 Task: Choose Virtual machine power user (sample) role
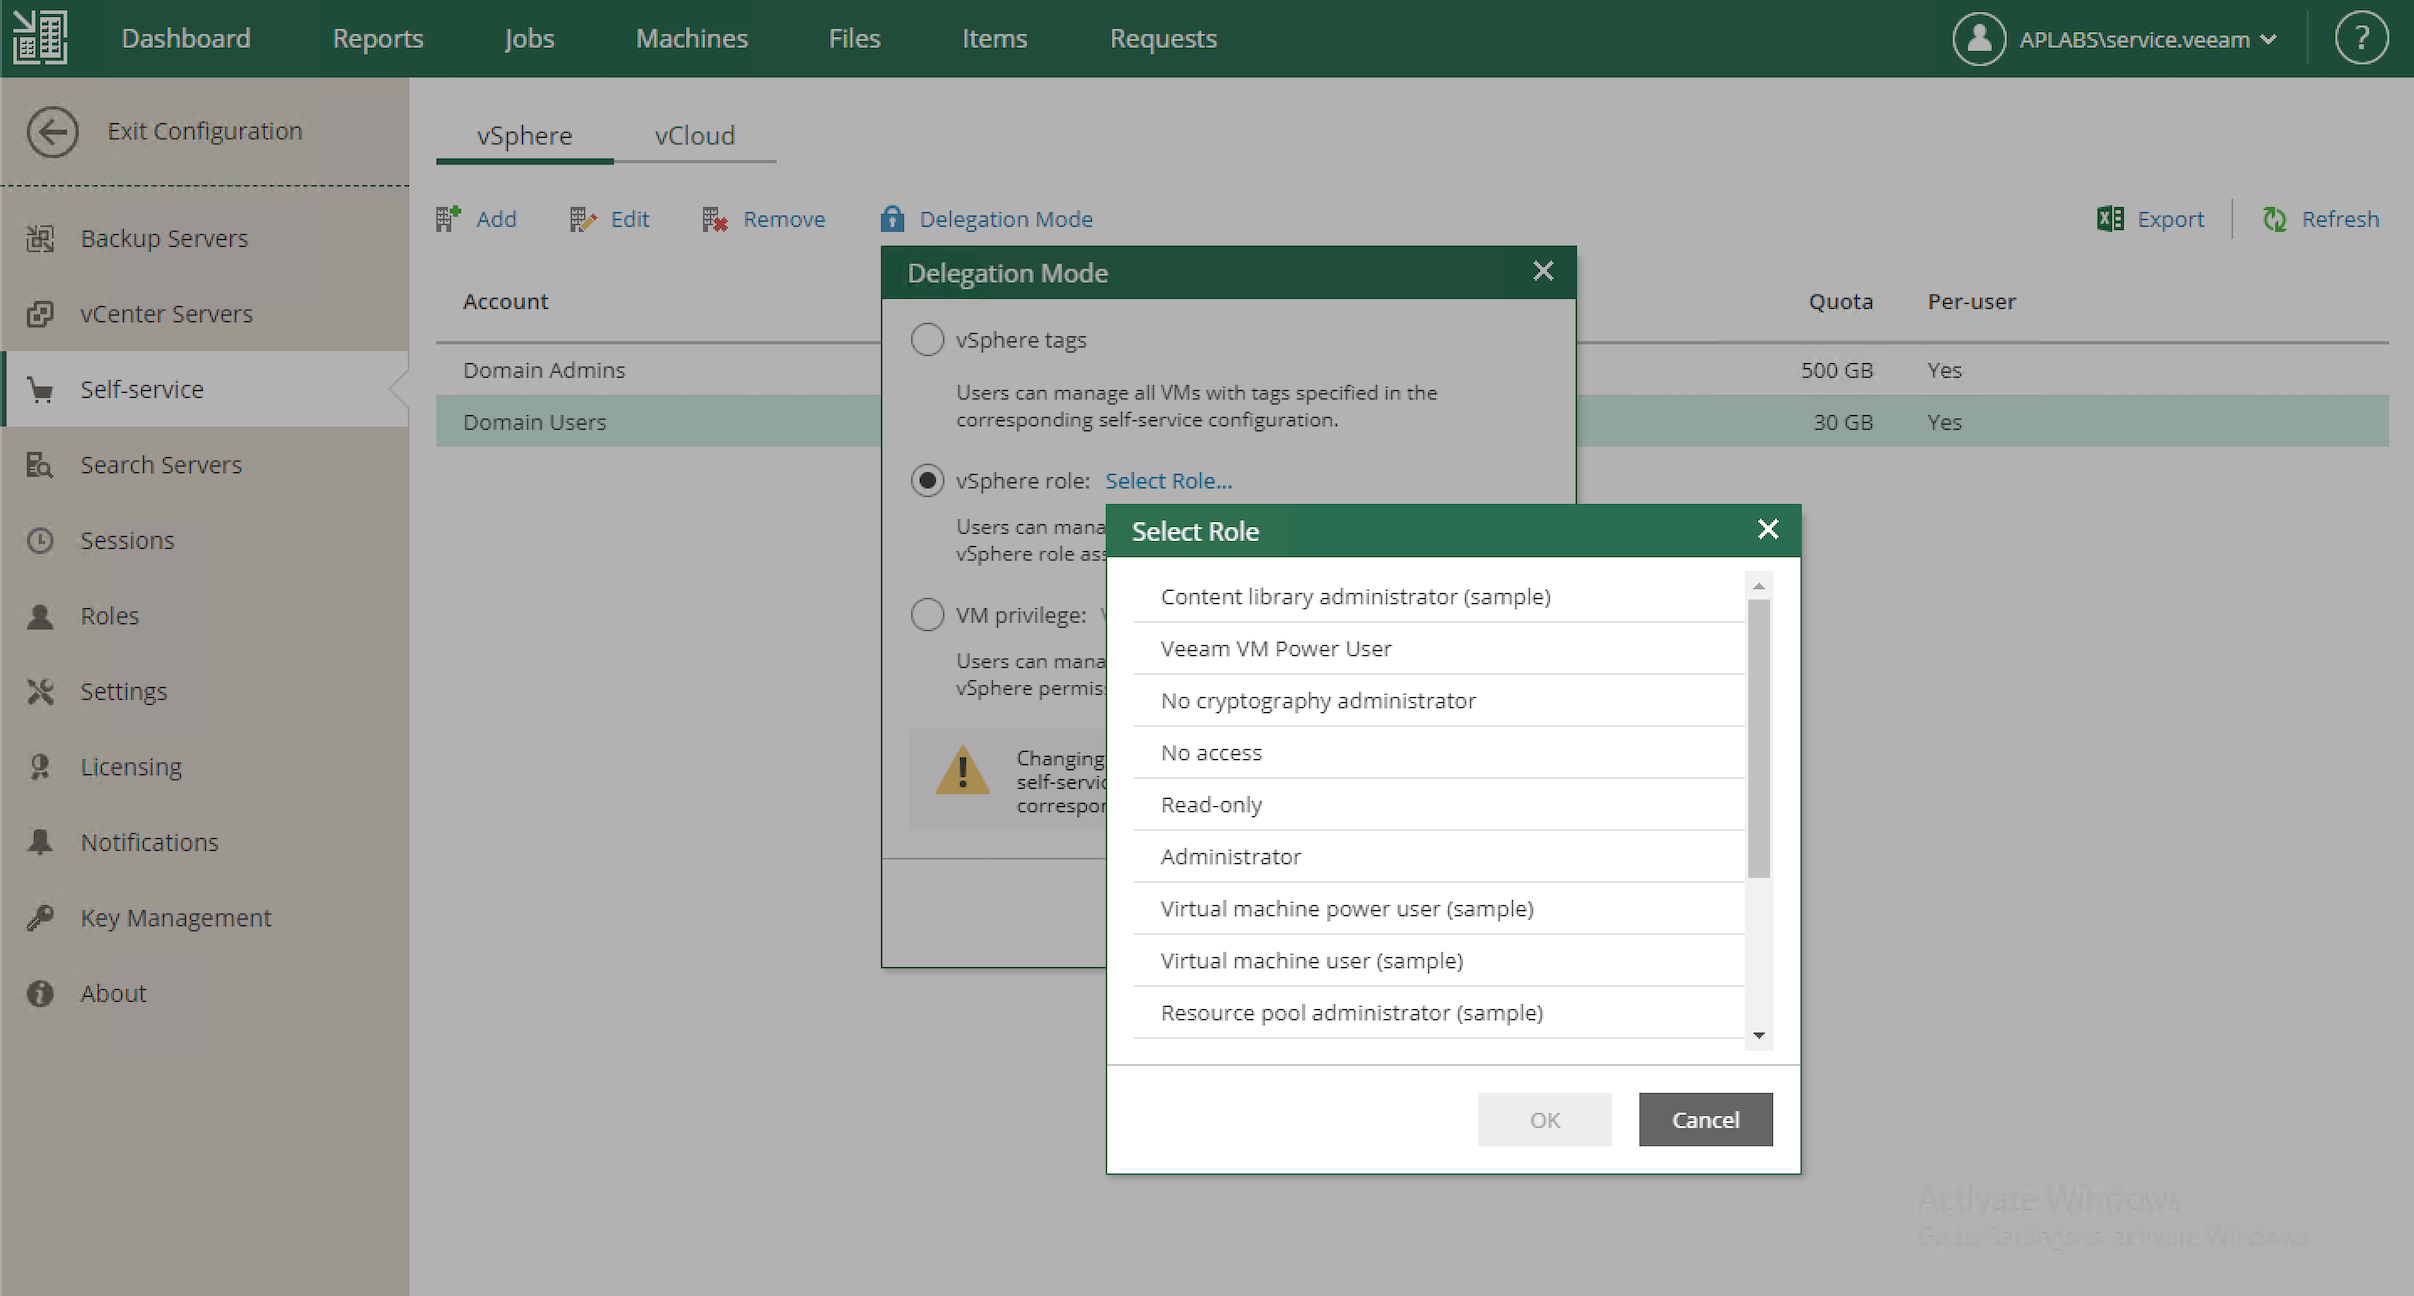1439,909
